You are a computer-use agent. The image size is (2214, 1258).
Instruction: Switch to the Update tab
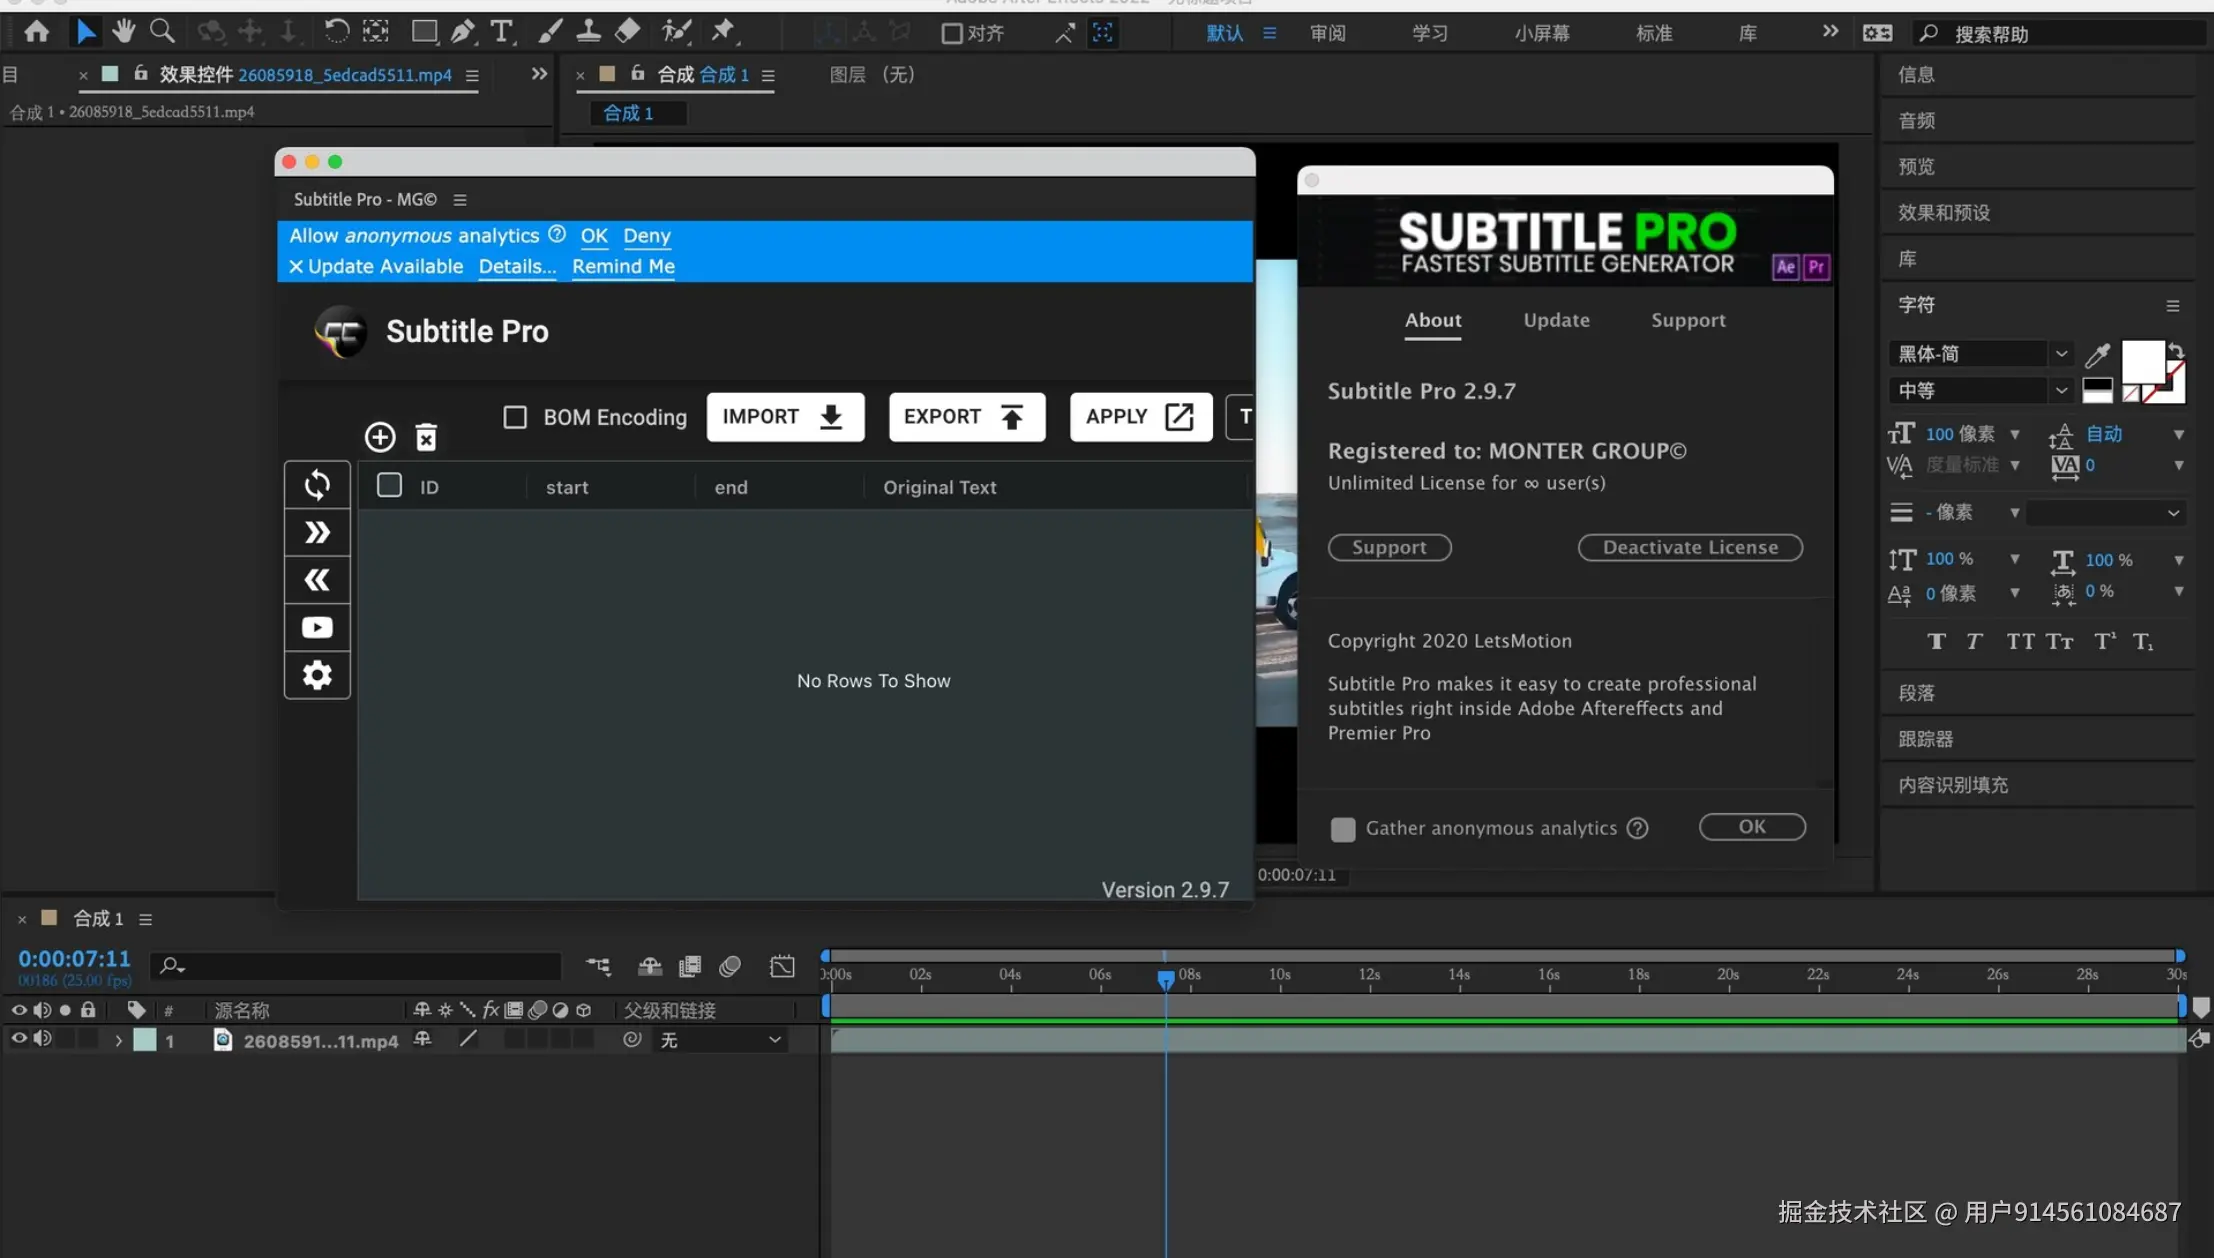1556,320
